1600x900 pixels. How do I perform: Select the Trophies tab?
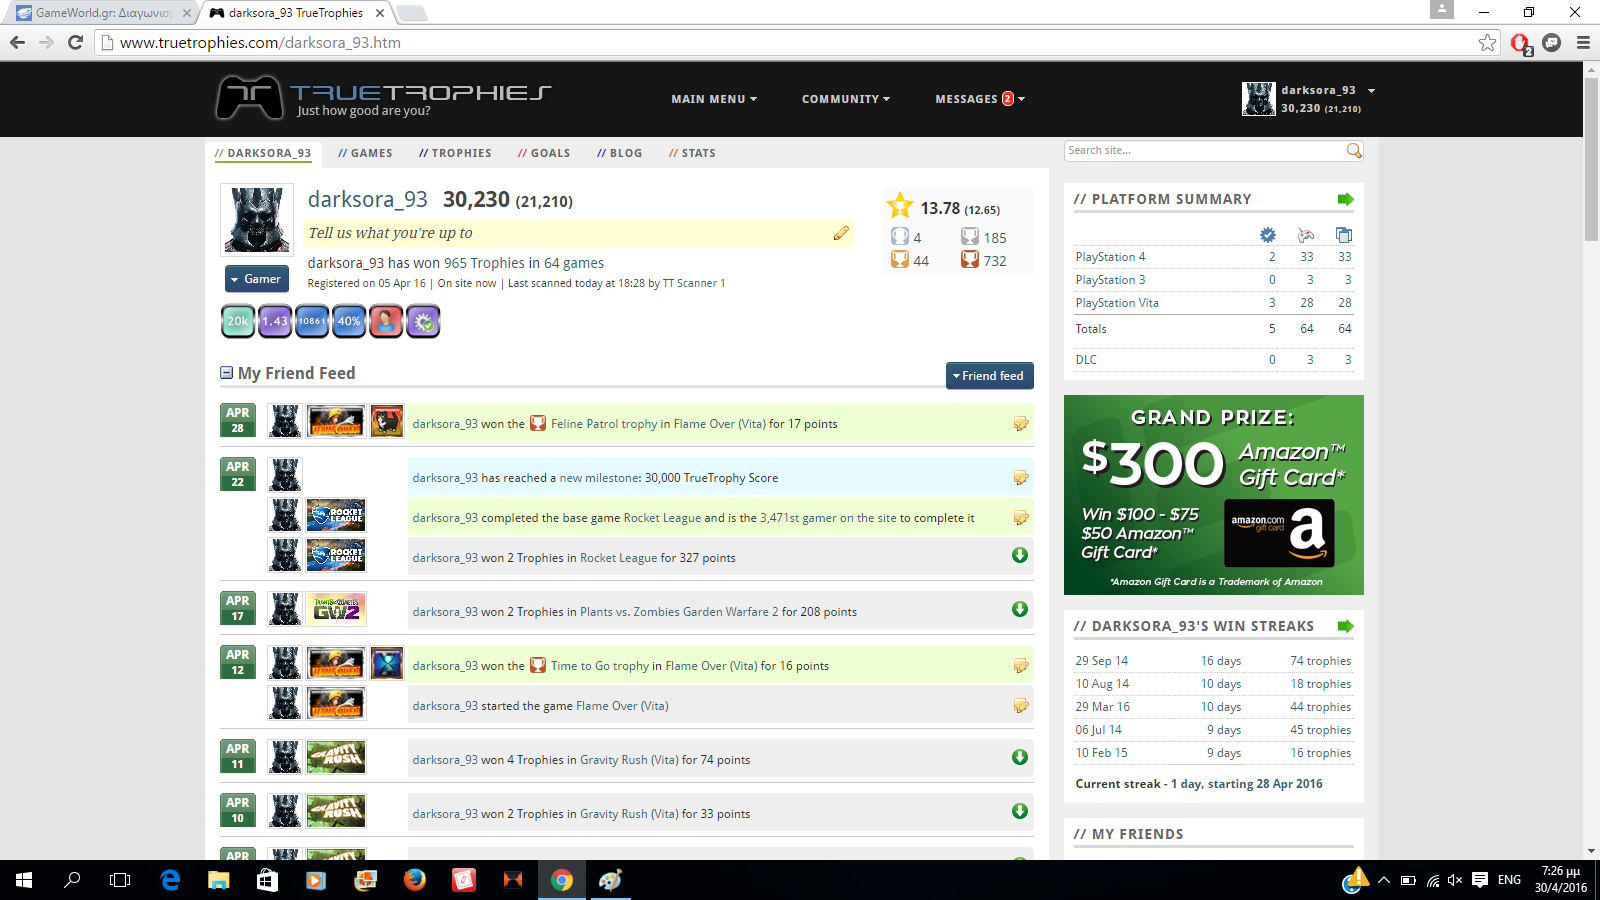point(455,153)
